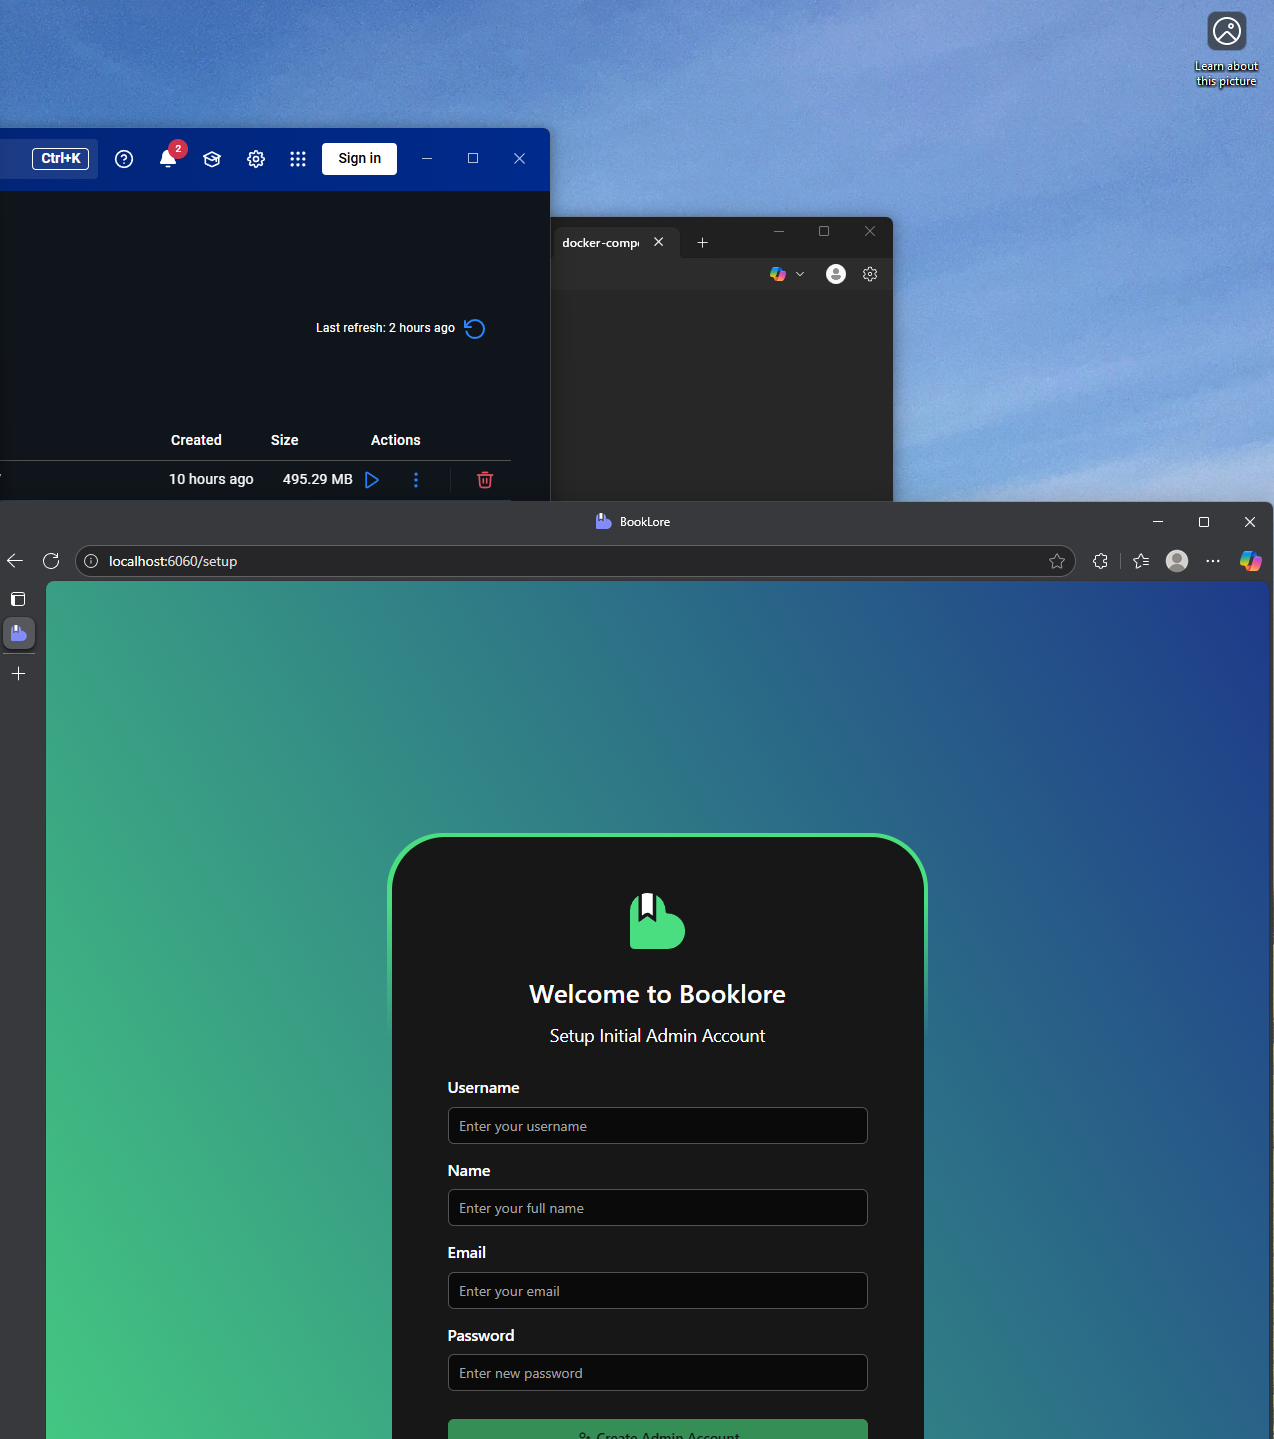
Task: Add new tab in docker-compose window
Action: point(702,243)
